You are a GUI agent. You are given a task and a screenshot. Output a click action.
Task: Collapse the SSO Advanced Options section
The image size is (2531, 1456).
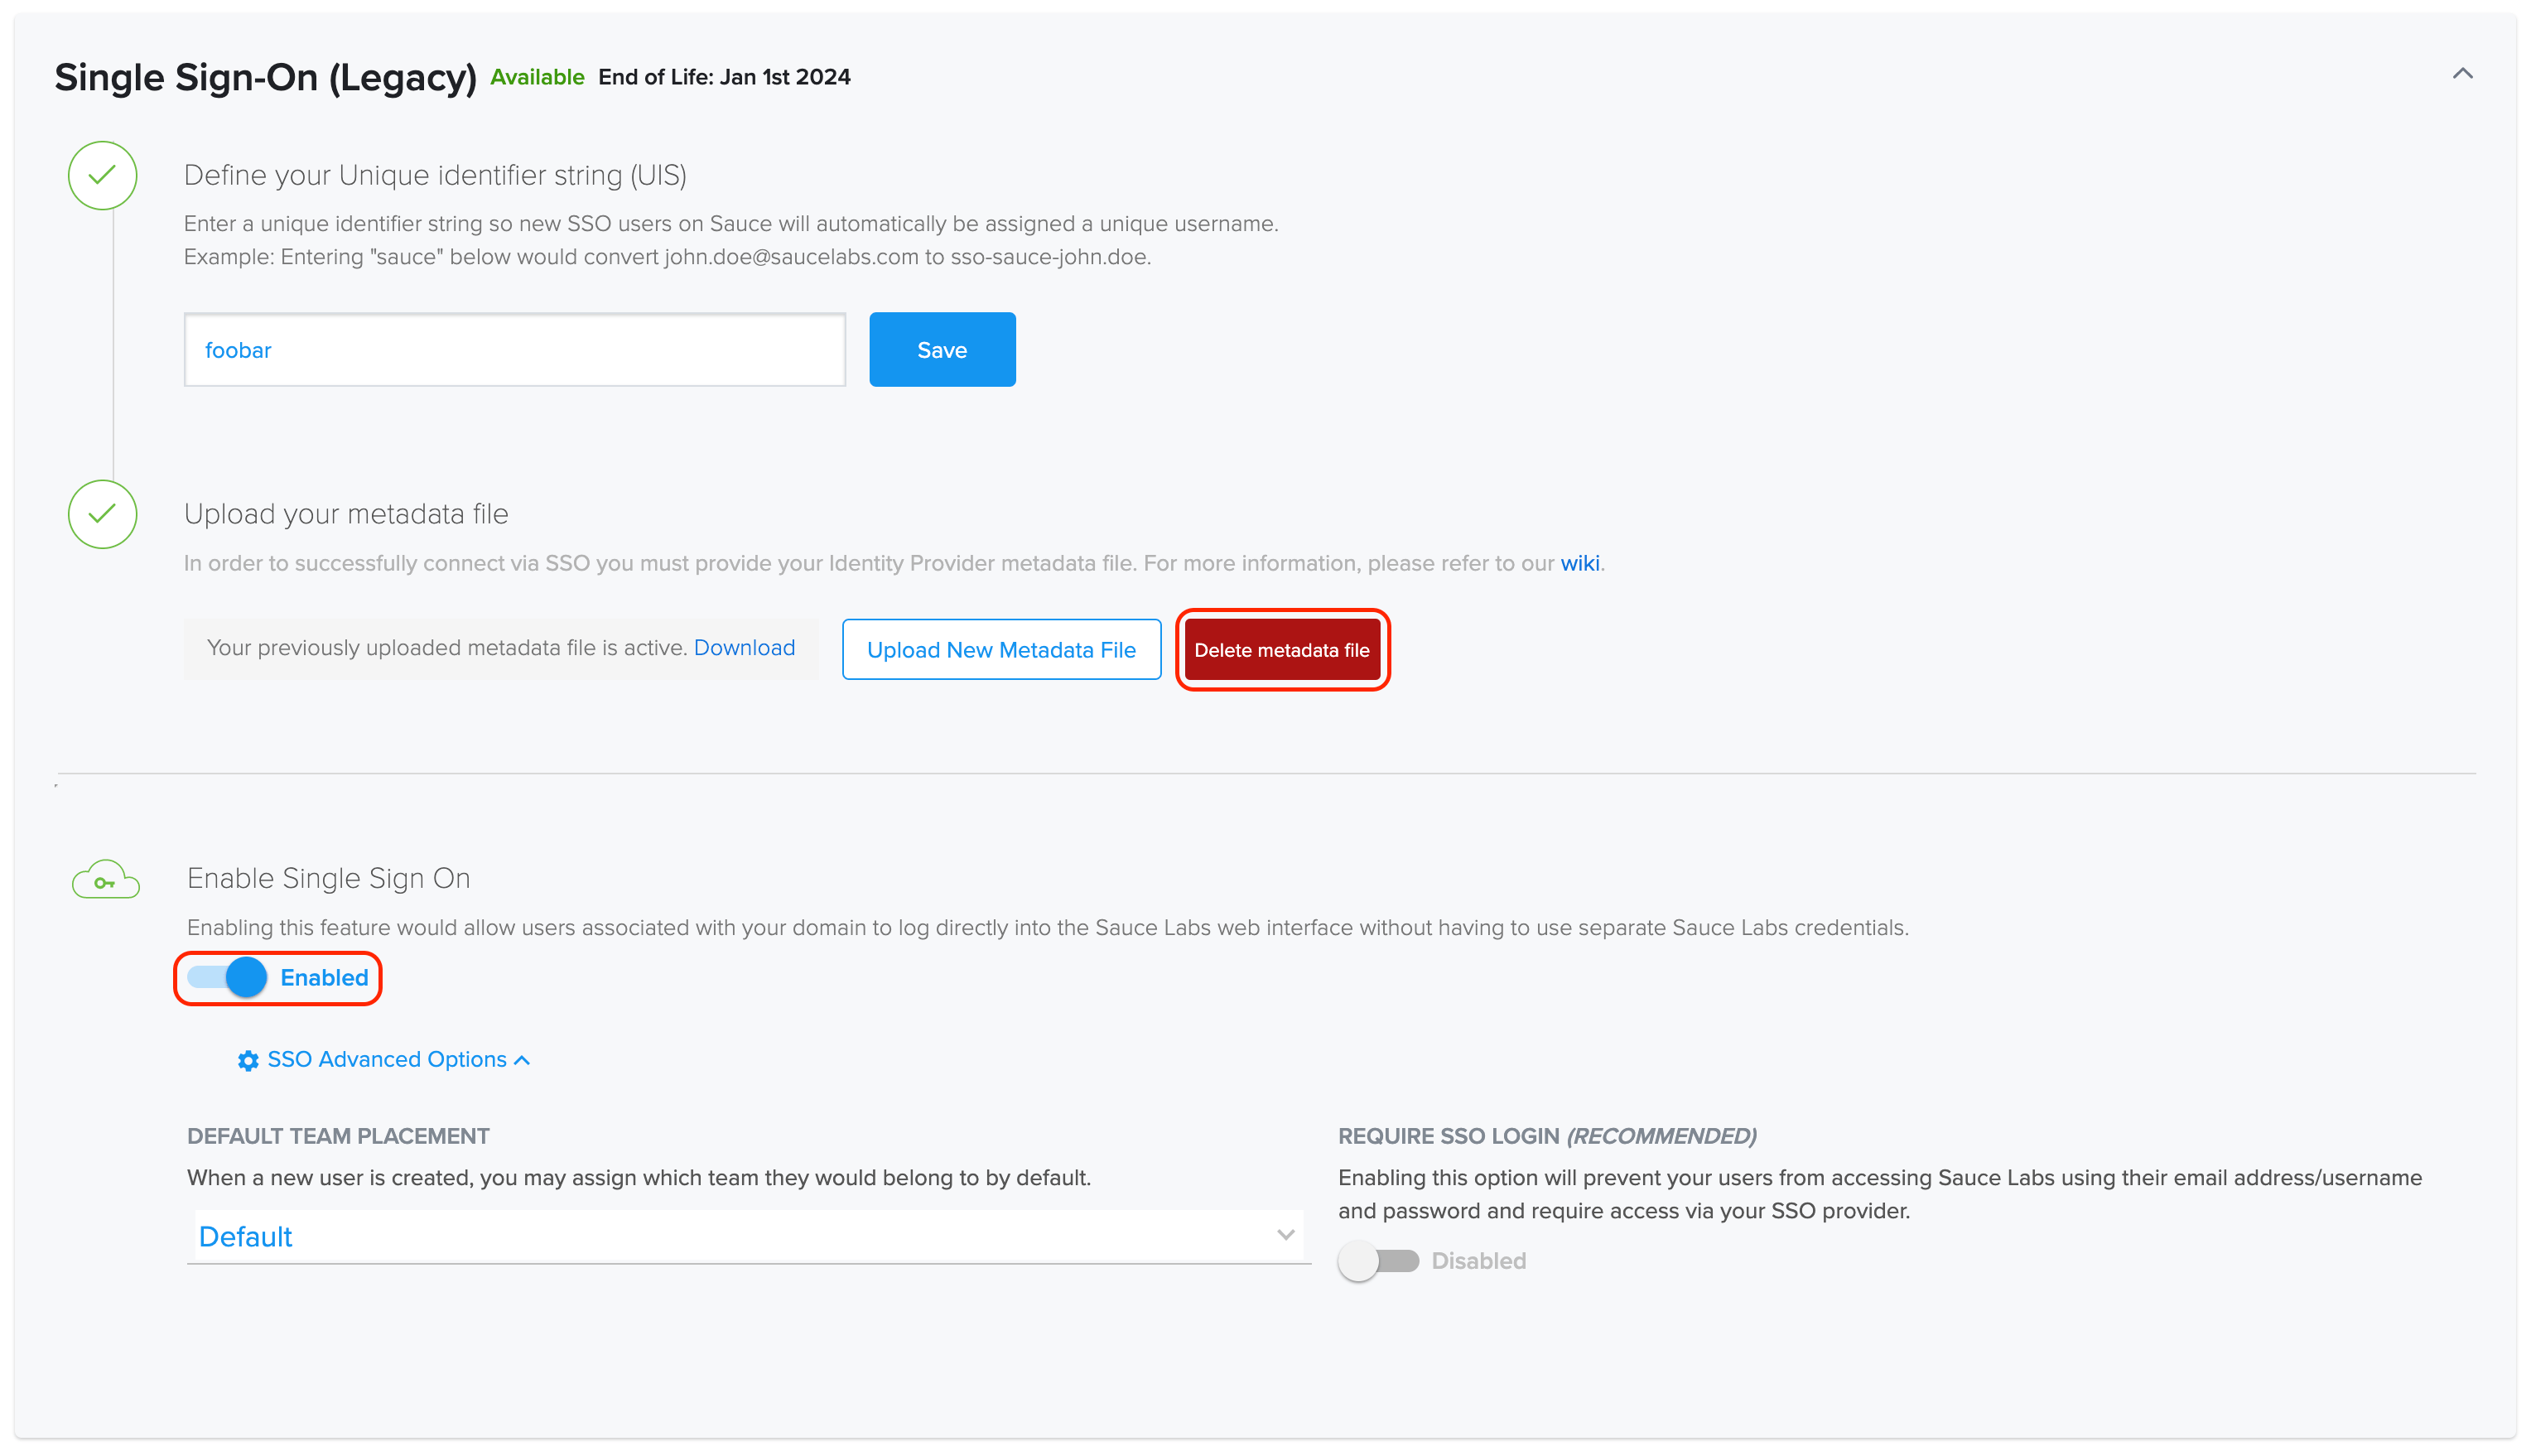522,1060
